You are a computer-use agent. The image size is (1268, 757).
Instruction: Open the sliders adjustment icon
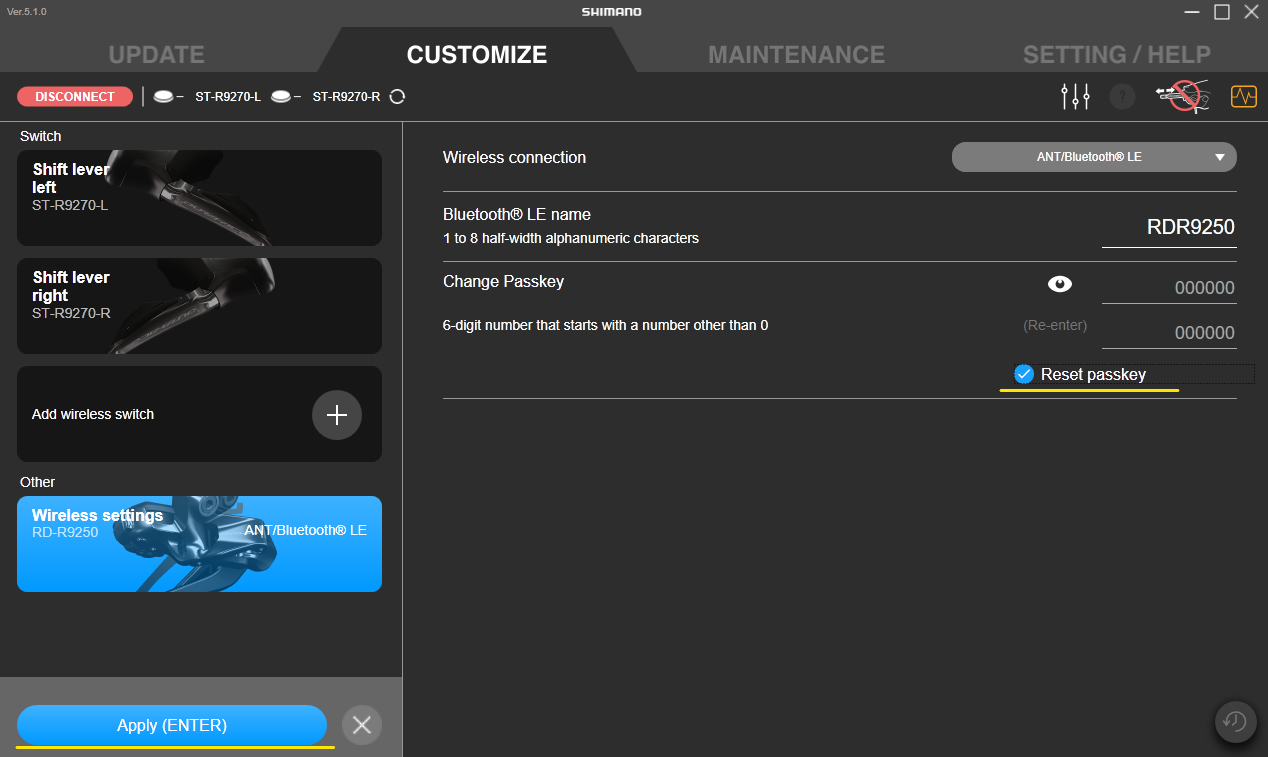point(1076,97)
